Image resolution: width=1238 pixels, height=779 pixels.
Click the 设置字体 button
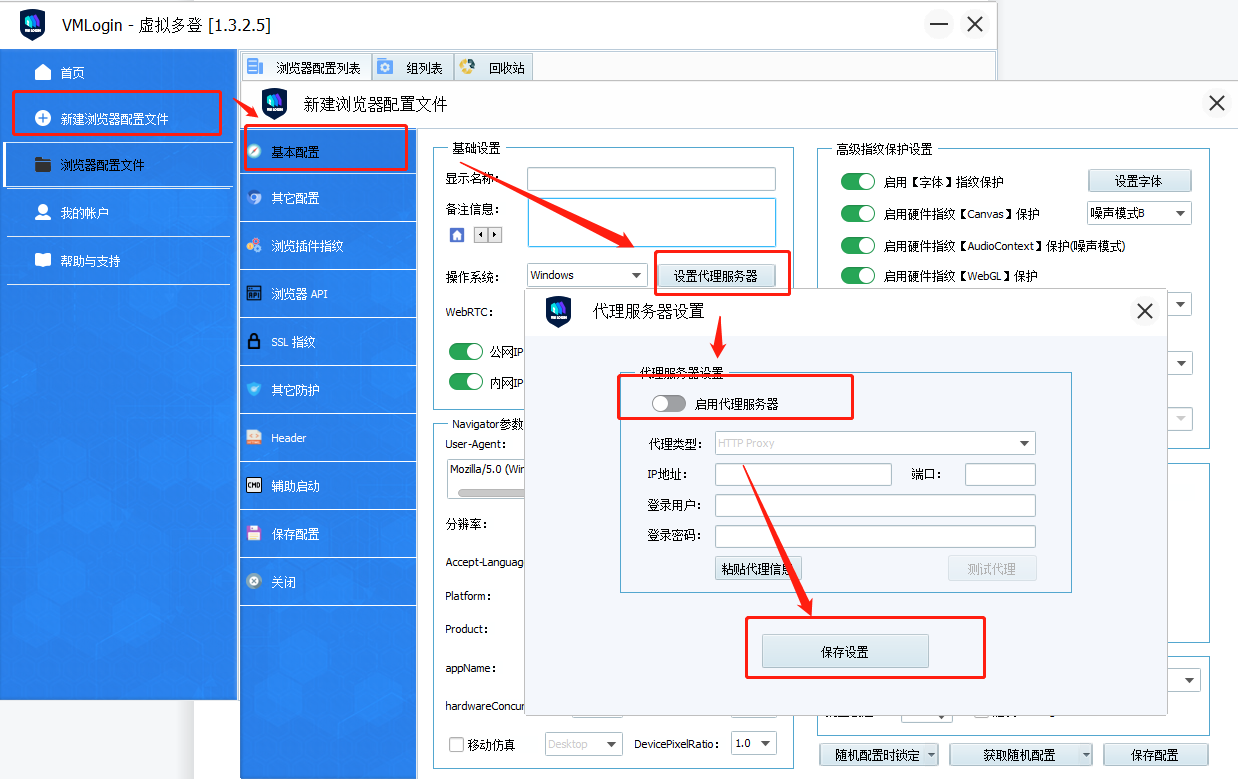click(x=1139, y=181)
